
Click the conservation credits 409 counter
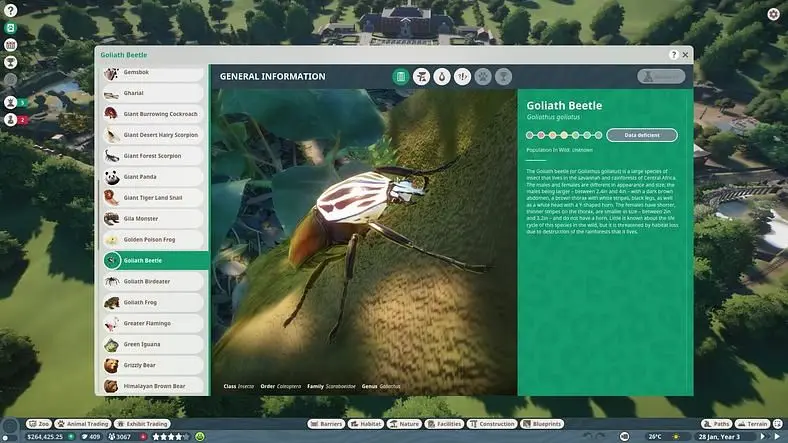click(x=91, y=437)
